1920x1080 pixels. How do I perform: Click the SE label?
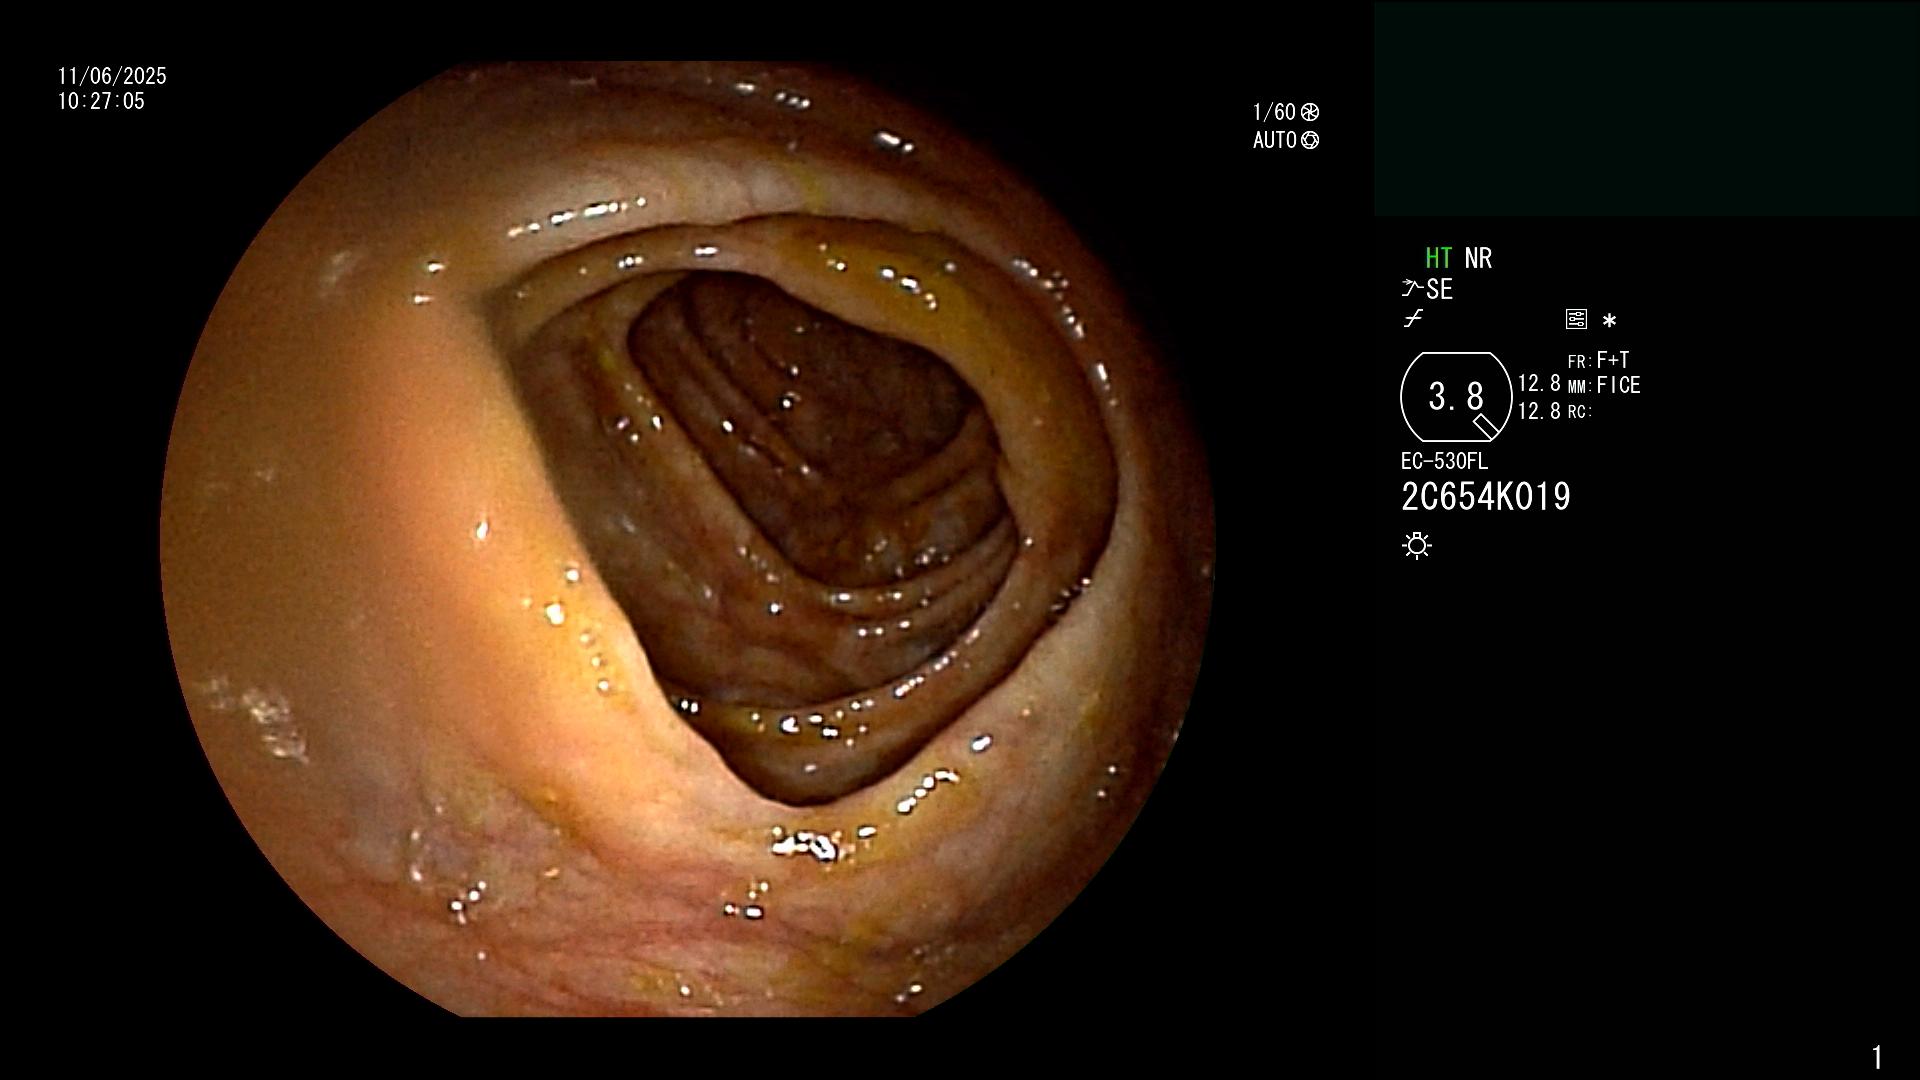pyautogui.click(x=1439, y=289)
